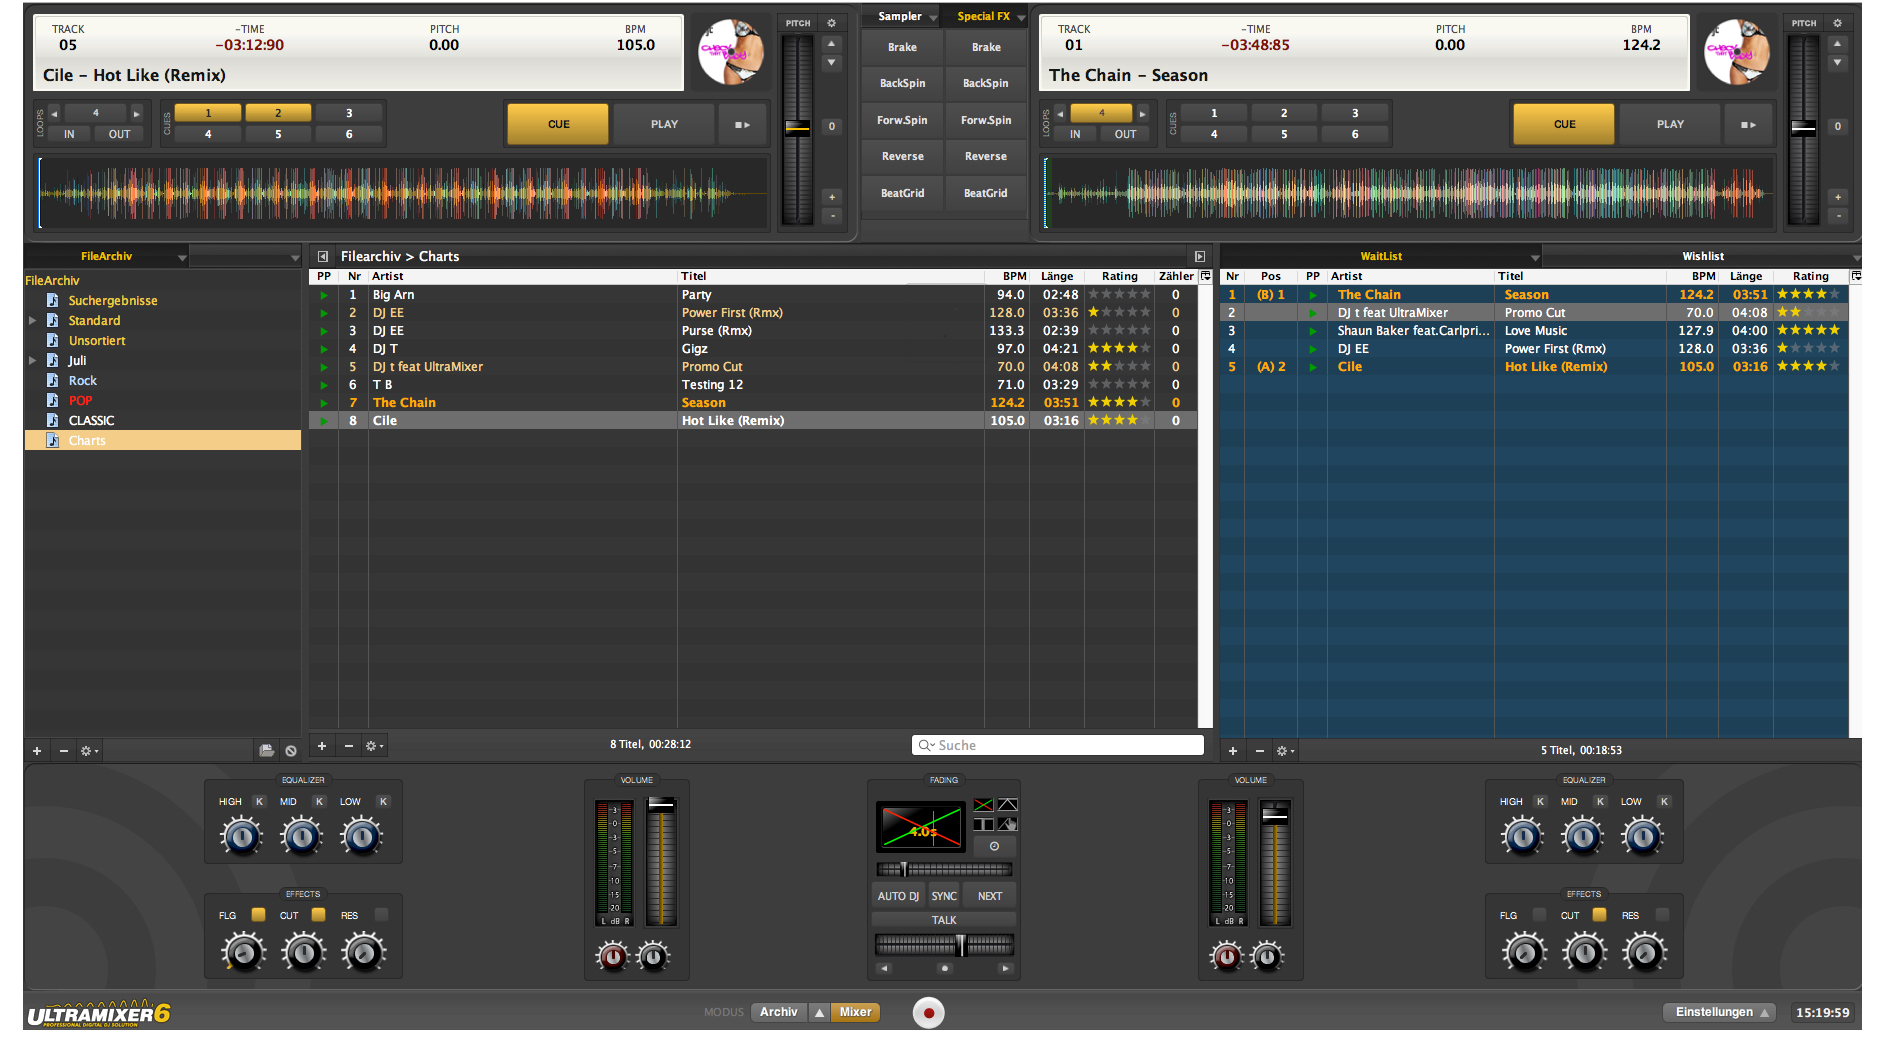Select the Rock group in FileArchiv
This screenshot has height=1050, width=1902.
(82, 381)
